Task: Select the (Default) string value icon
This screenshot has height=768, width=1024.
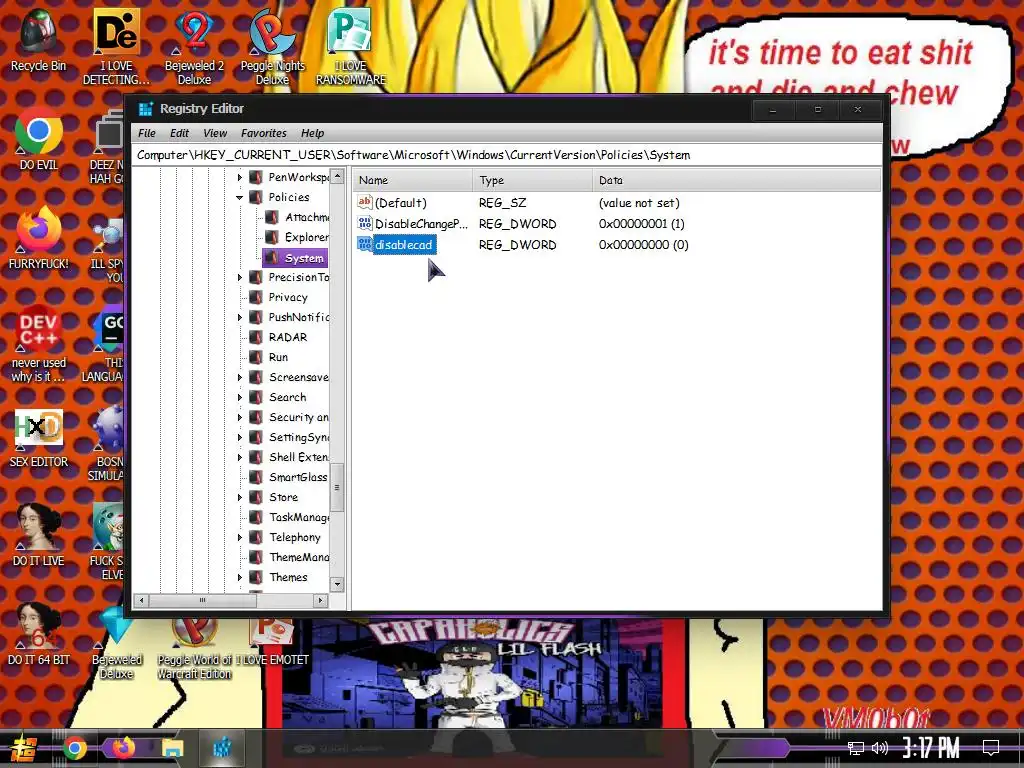Action: (364, 202)
